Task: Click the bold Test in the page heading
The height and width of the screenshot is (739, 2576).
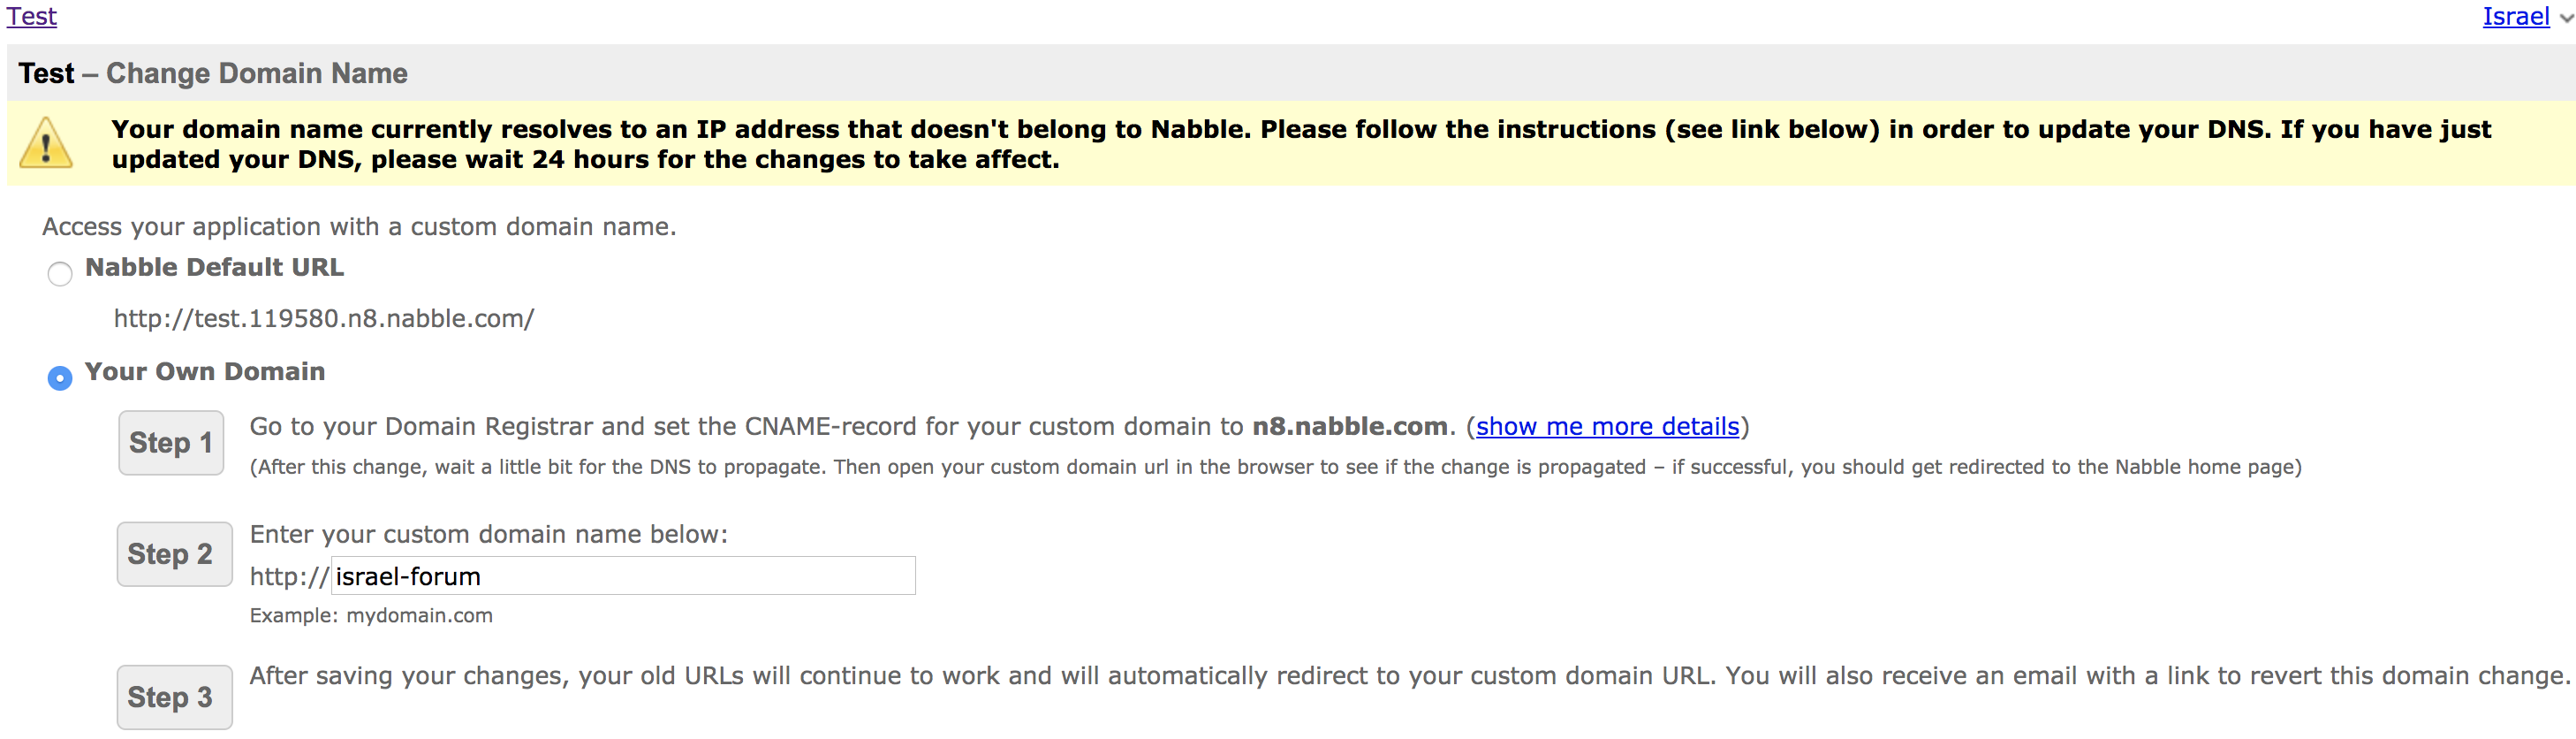Action: 46,74
